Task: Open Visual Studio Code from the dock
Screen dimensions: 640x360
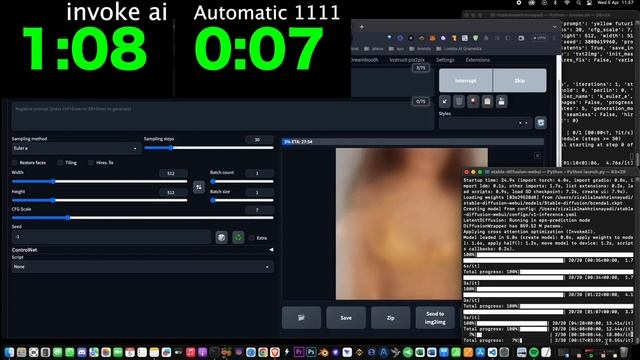Action: (492, 352)
